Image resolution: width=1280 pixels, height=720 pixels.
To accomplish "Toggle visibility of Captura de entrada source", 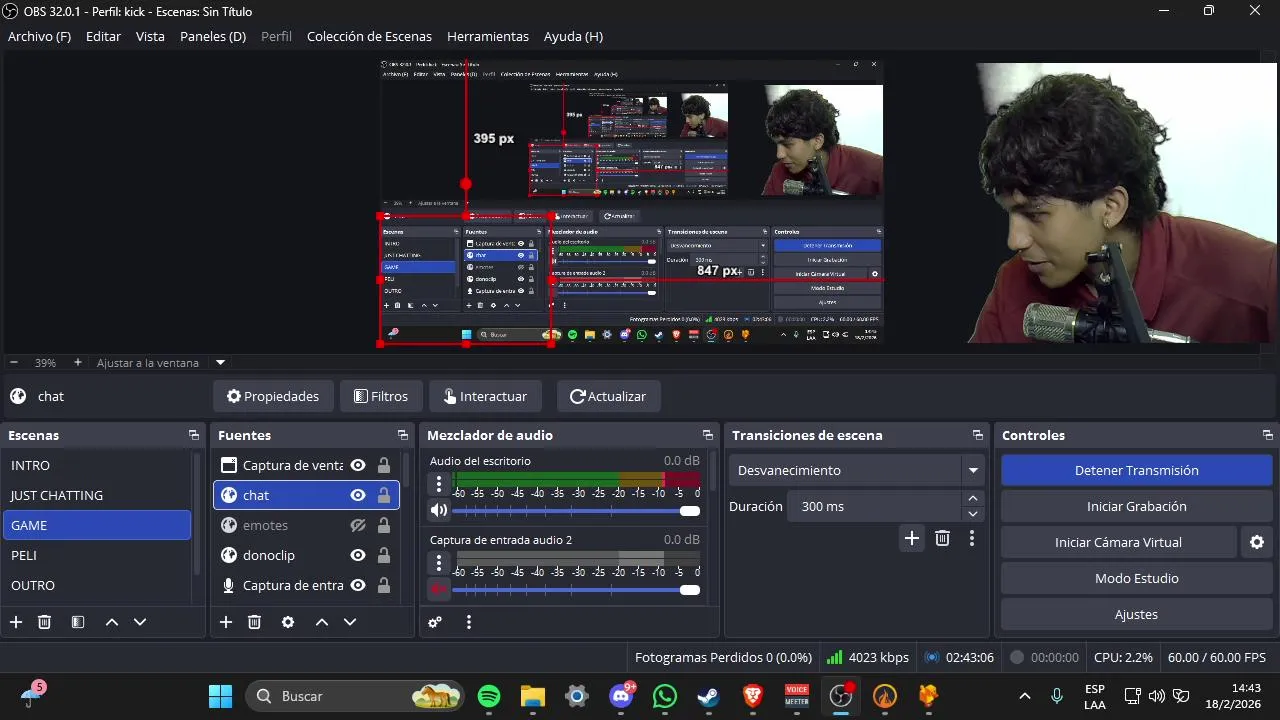I will 358,585.
